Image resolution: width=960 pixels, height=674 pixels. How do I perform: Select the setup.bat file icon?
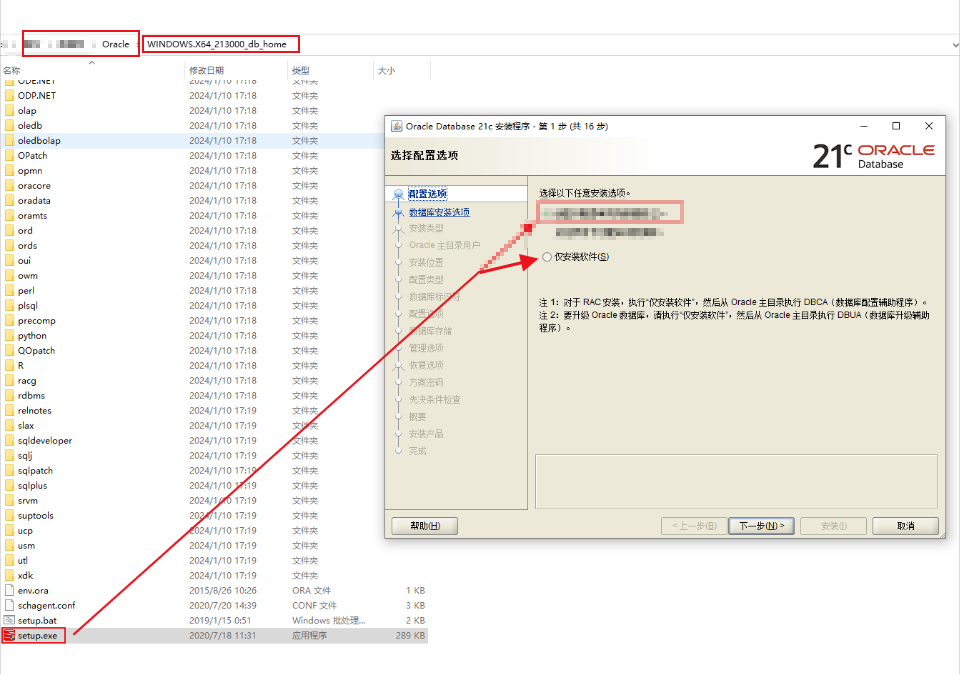pyautogui.click(x=9, y=620)
